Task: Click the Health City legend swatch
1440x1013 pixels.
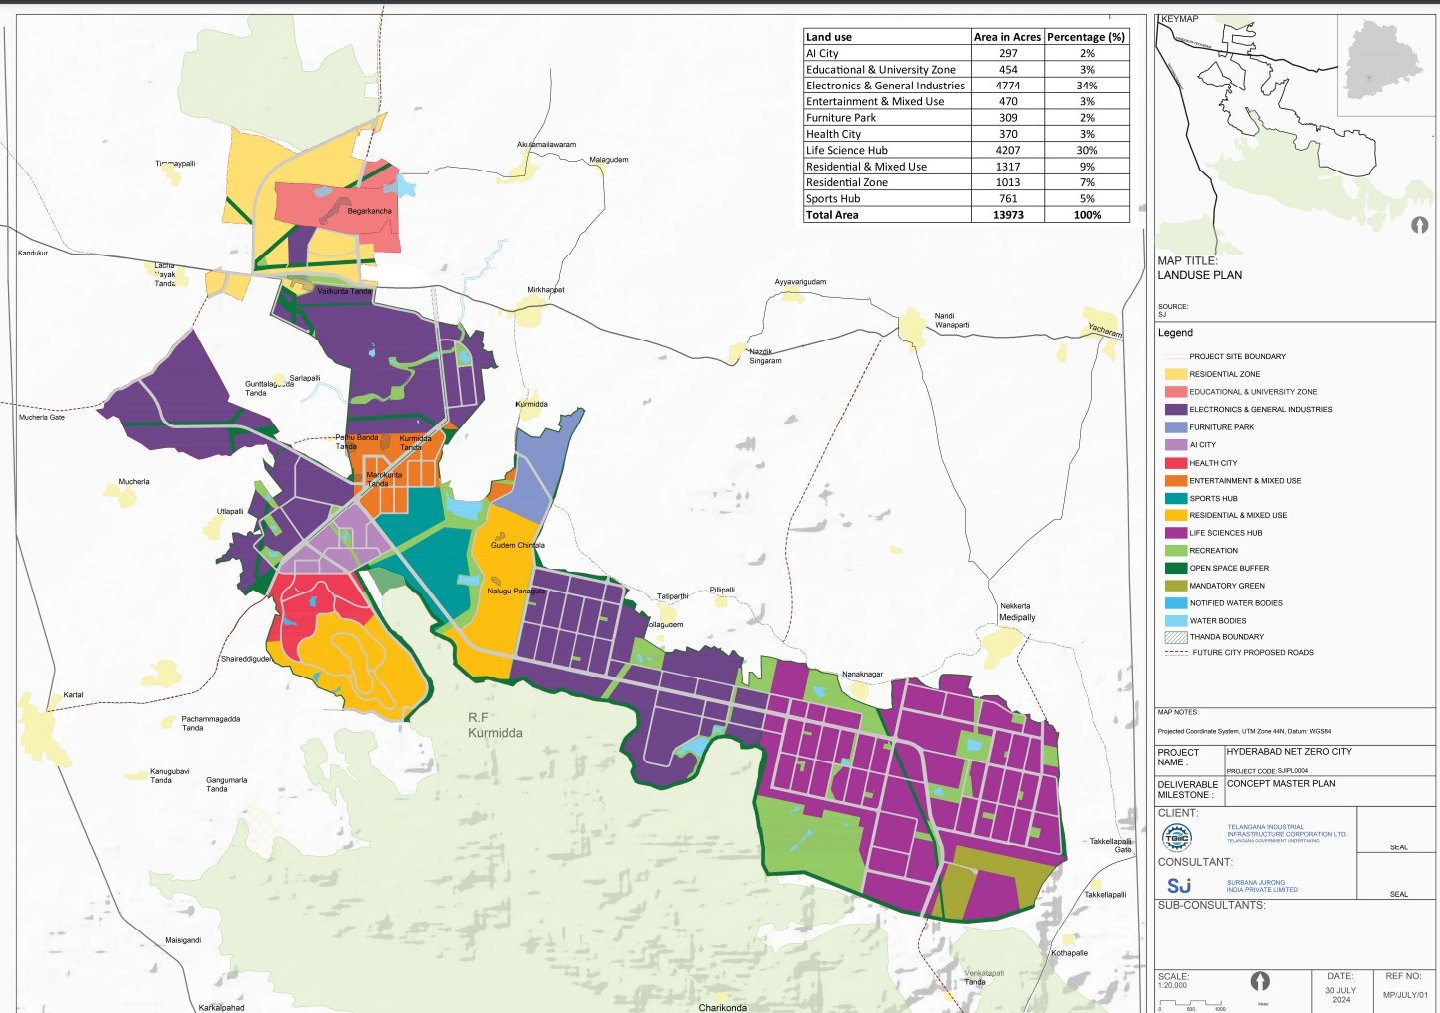Action: coord(1175,463)
